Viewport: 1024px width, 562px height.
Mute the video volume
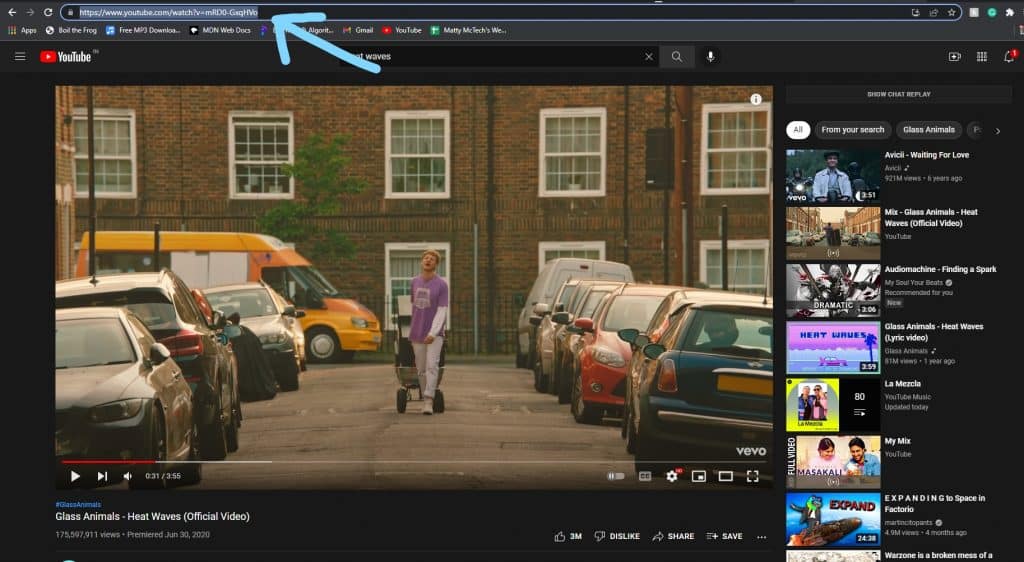127,476
